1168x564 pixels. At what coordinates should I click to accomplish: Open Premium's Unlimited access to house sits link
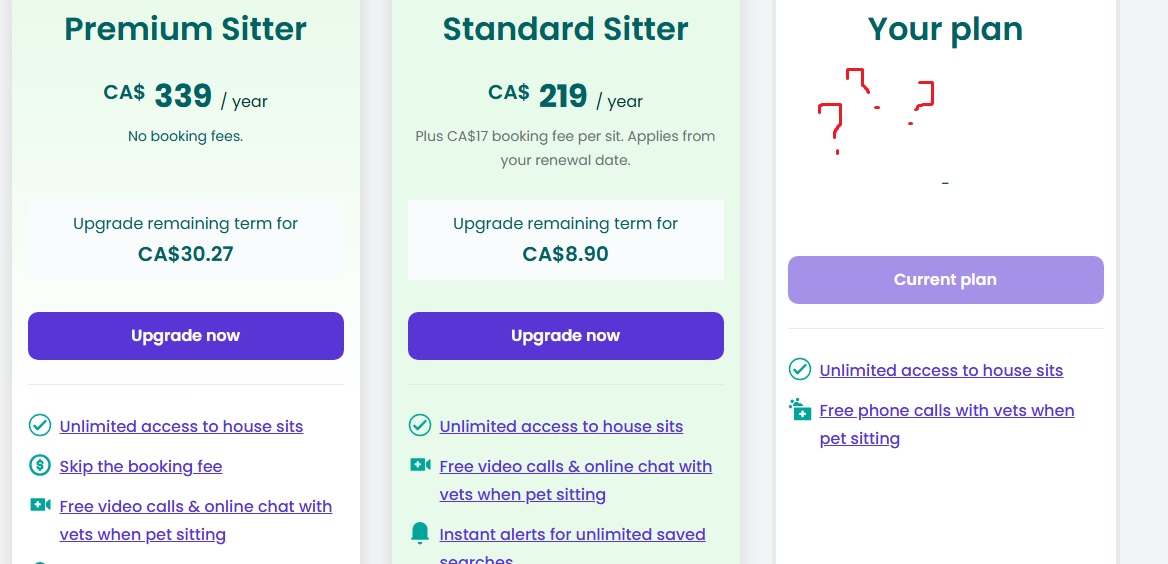coord(181,426)
